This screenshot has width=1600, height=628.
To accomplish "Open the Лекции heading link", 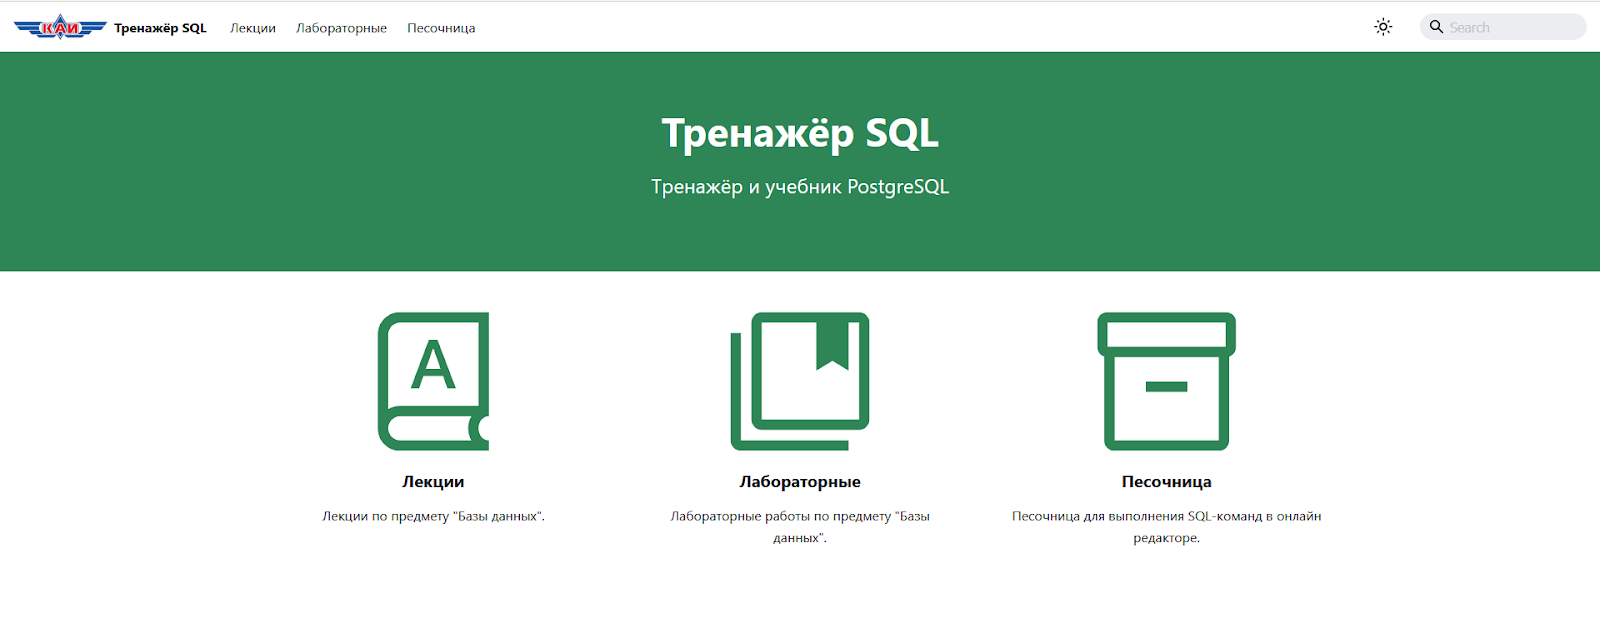I will coord(433,482).
